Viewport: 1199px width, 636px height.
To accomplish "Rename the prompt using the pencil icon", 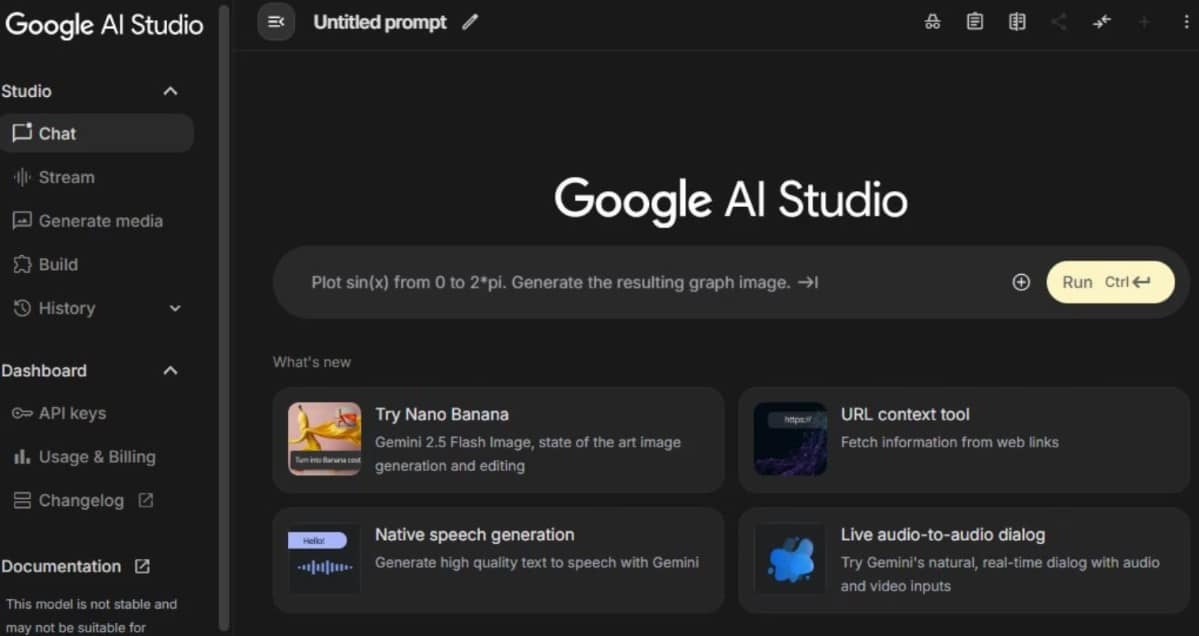I will coord(470,21).
